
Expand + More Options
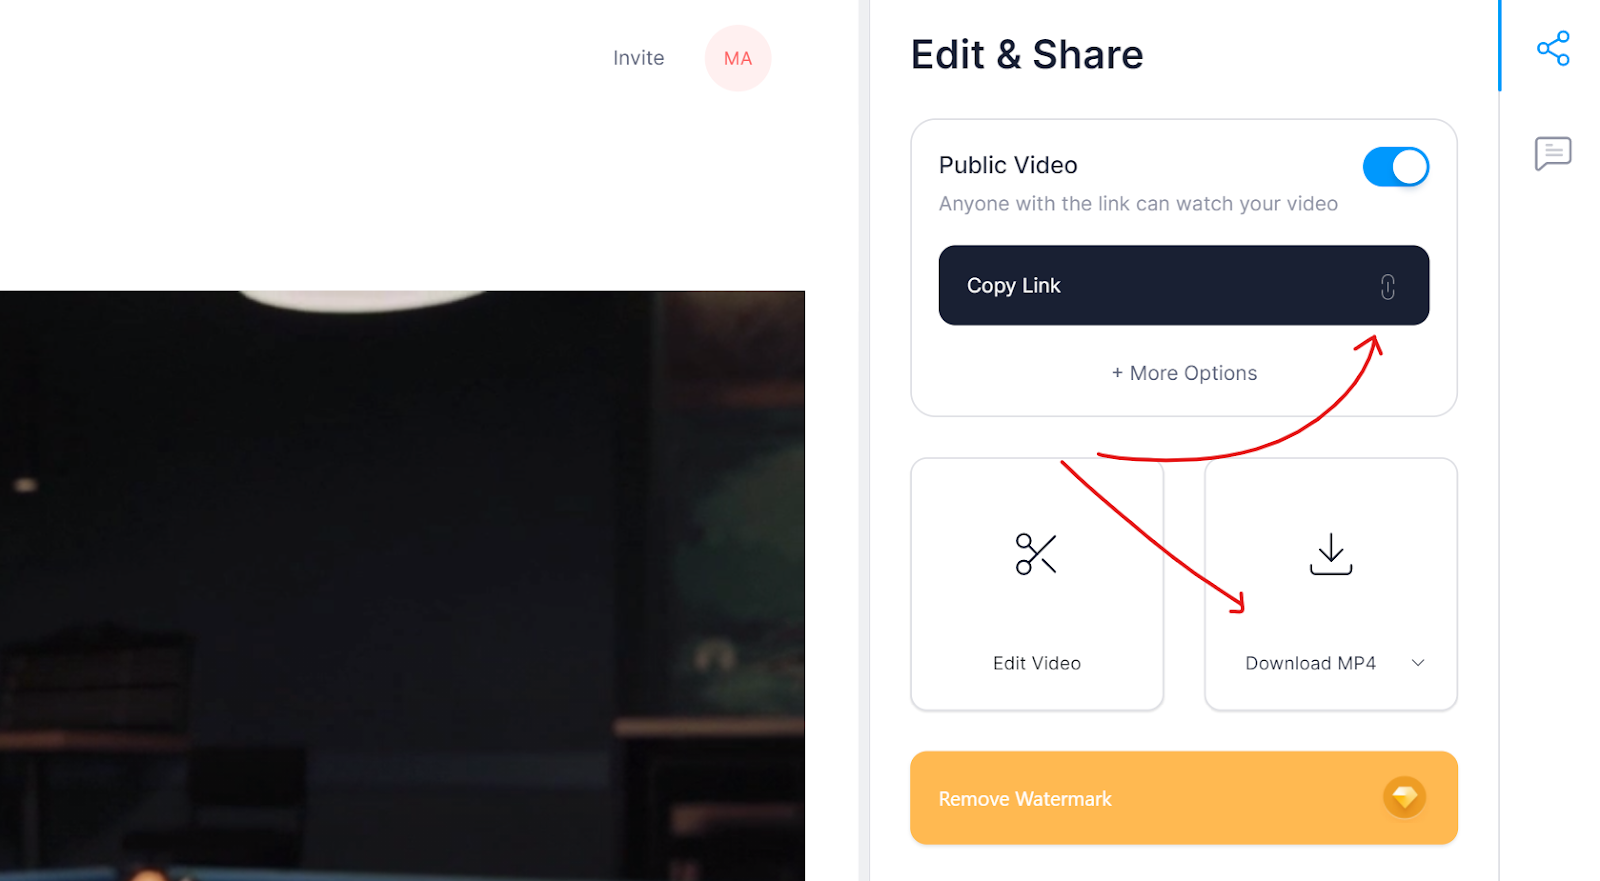coord(1184,373)
